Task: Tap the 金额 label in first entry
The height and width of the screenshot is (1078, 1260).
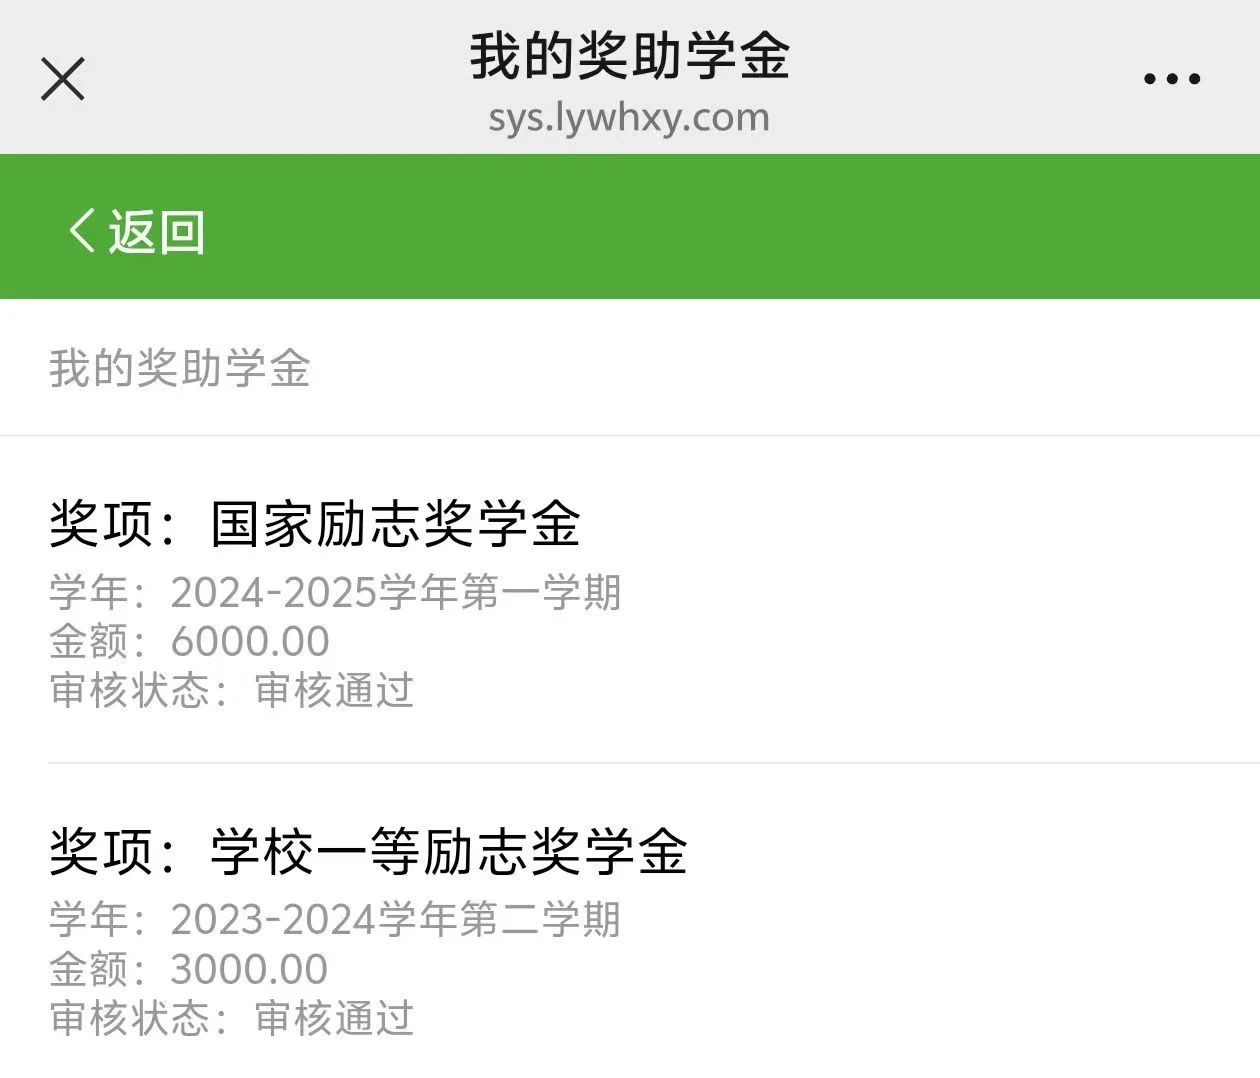Action: click(x=88, y=641)
